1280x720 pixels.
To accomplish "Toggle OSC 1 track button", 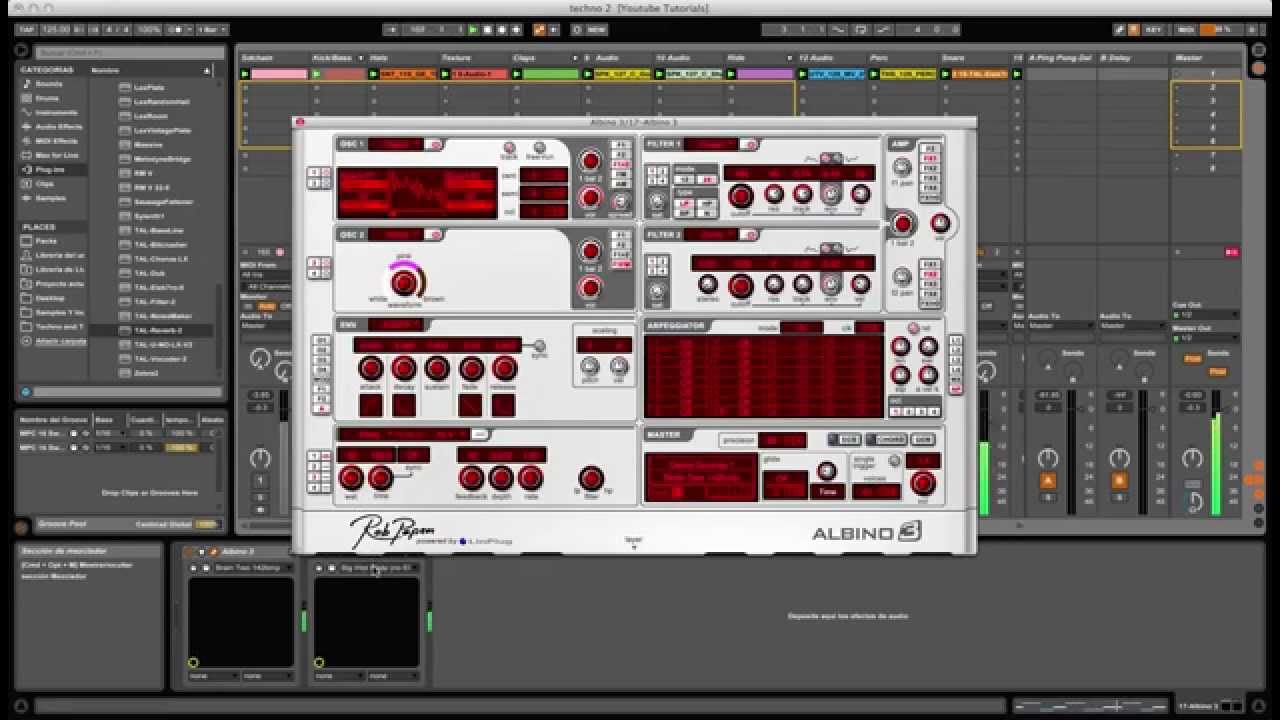I will pyautogui.click(x=510, y=147).
